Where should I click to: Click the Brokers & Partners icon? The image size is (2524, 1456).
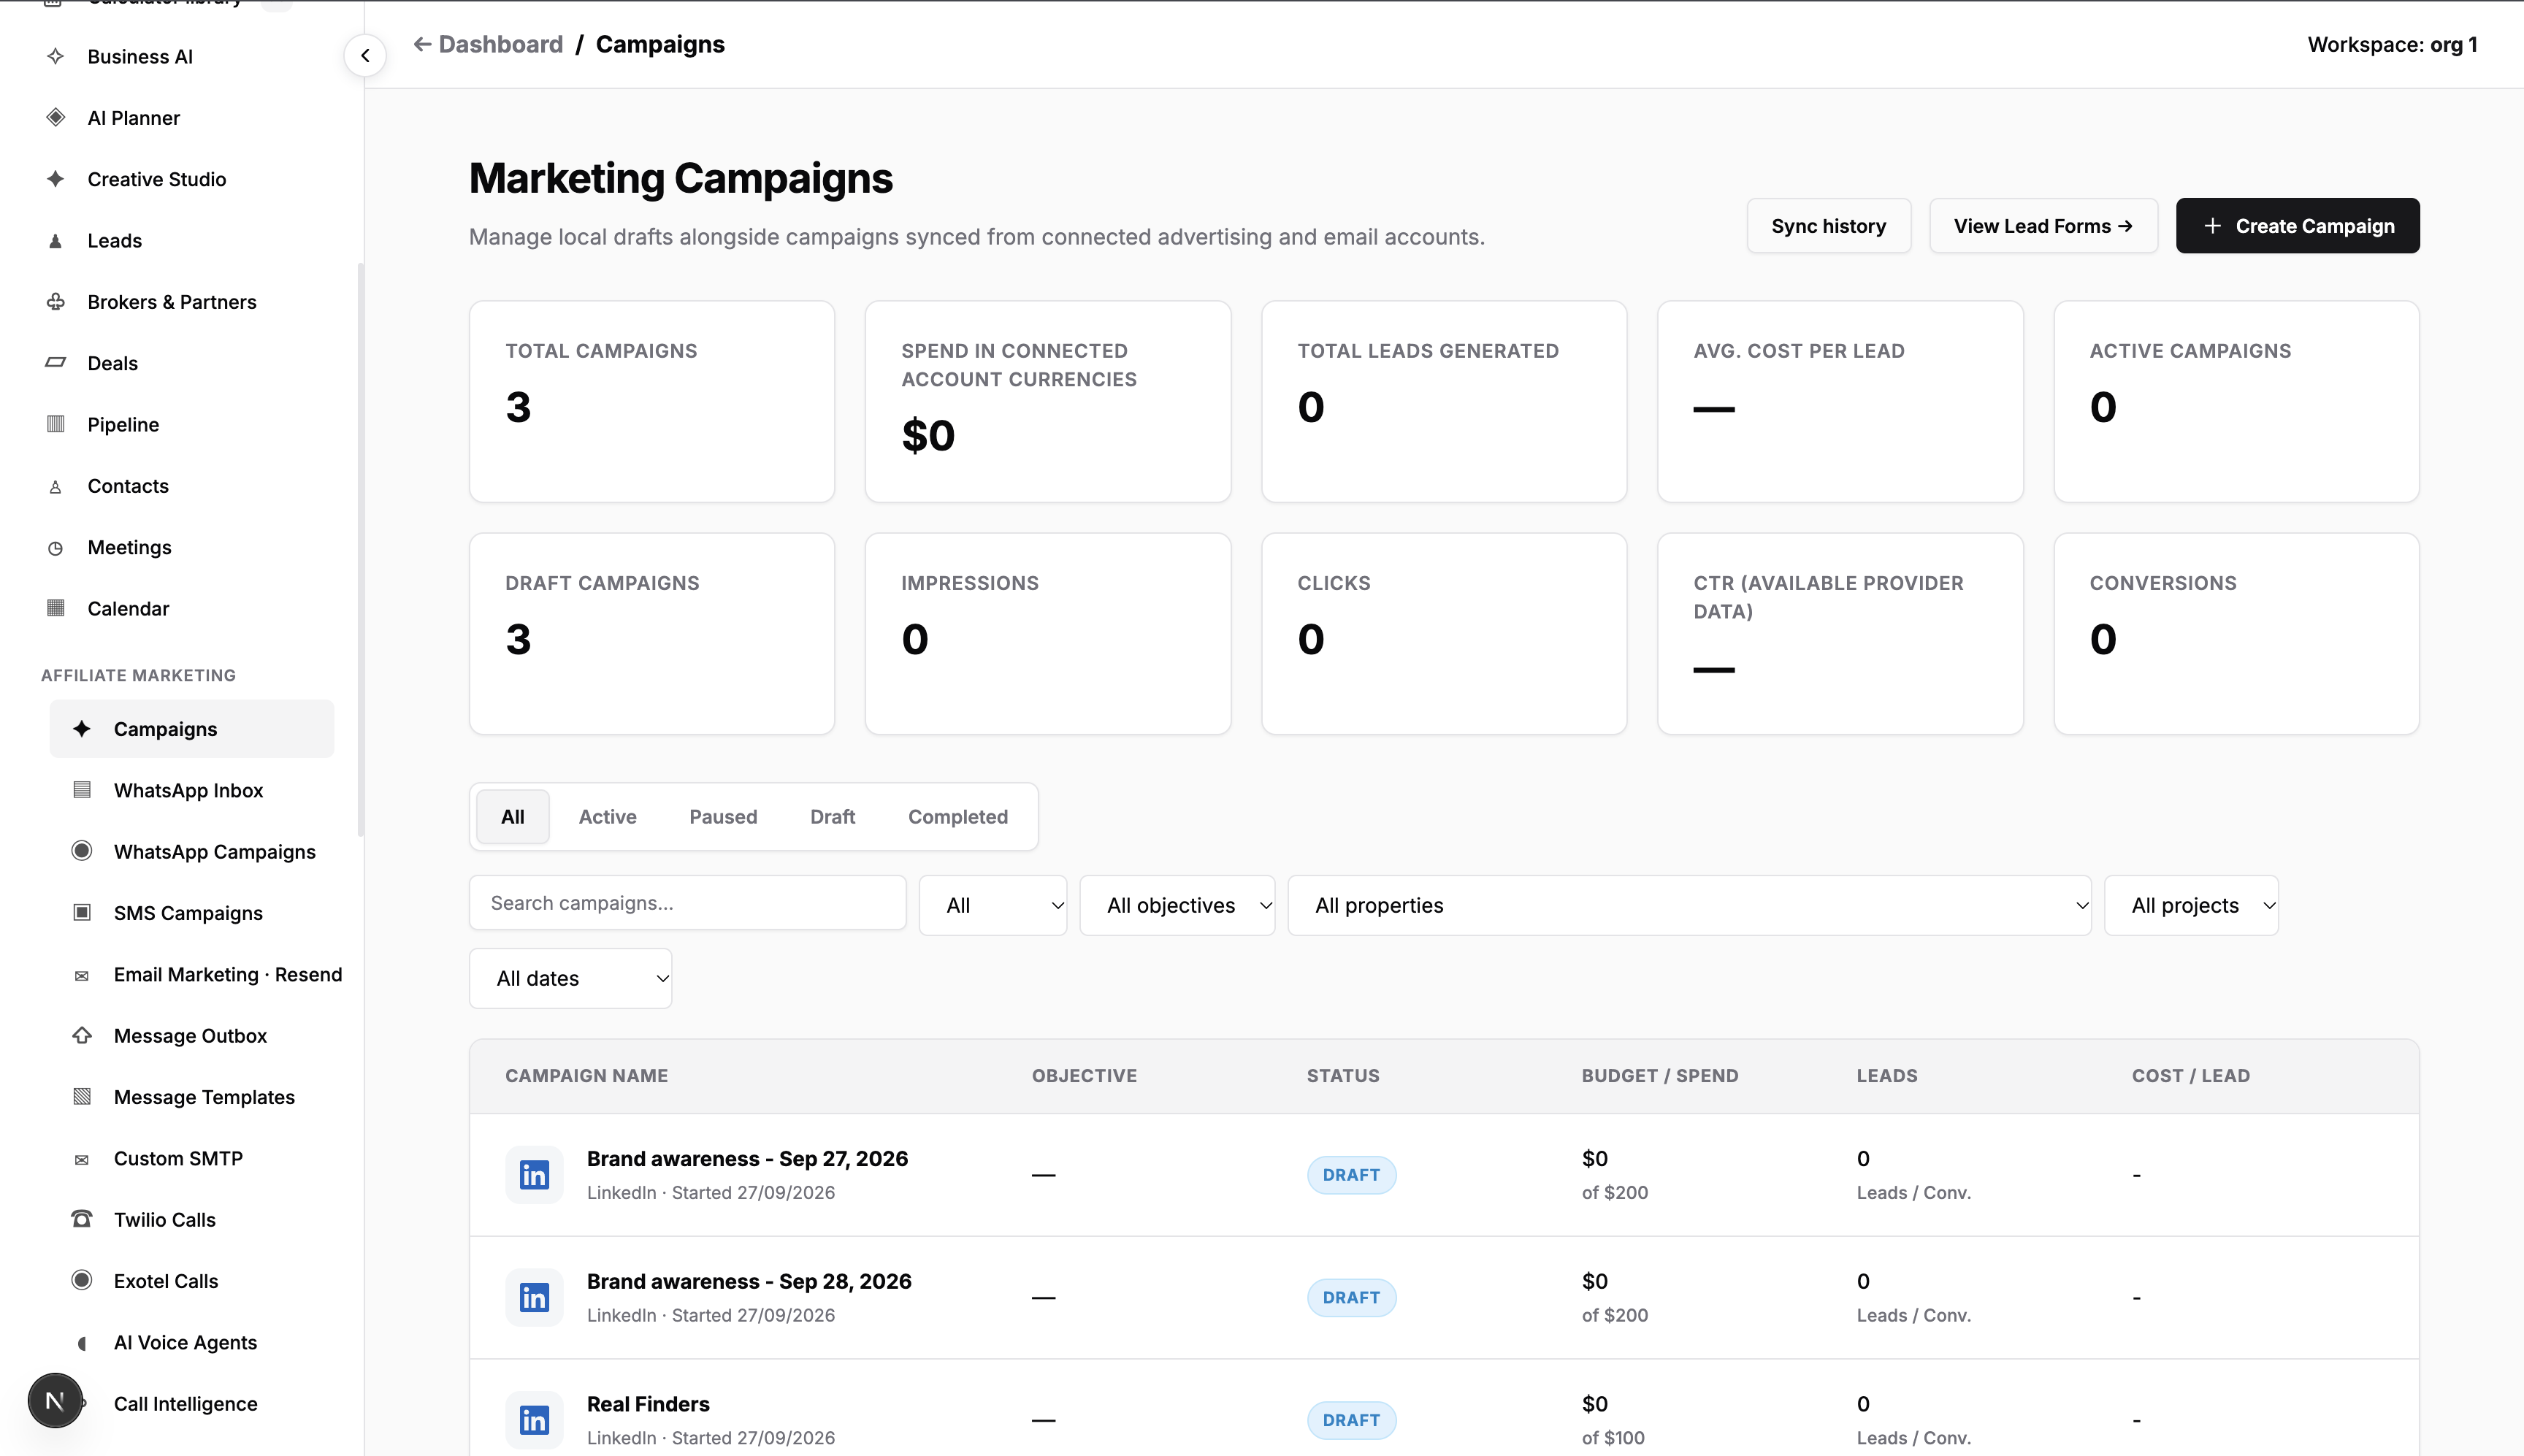[x=56, y=302]
